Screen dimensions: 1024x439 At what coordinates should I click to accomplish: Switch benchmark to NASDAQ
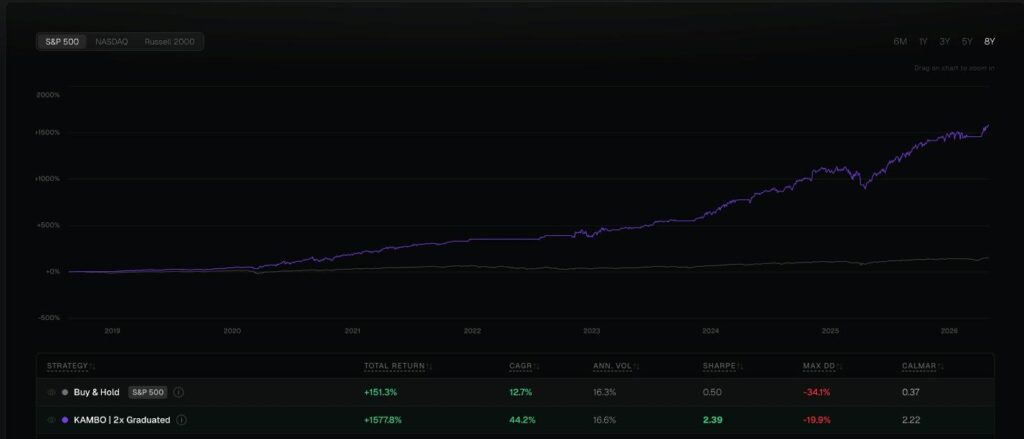click(x=112, y=42)
